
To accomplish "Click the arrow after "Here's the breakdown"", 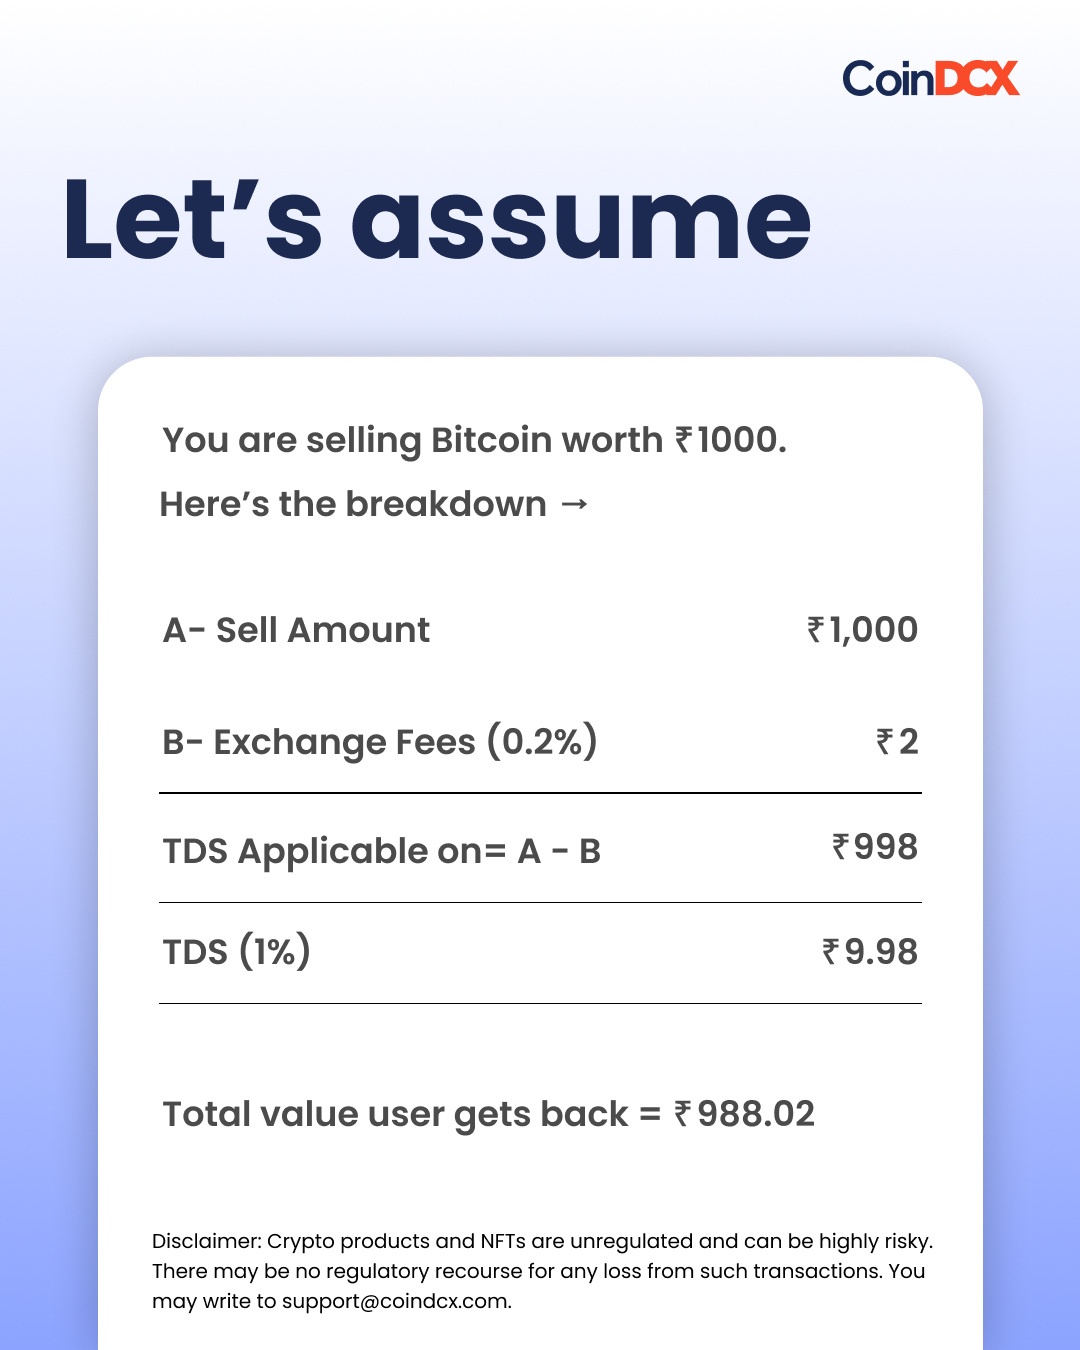I will (x=574, y=505).
